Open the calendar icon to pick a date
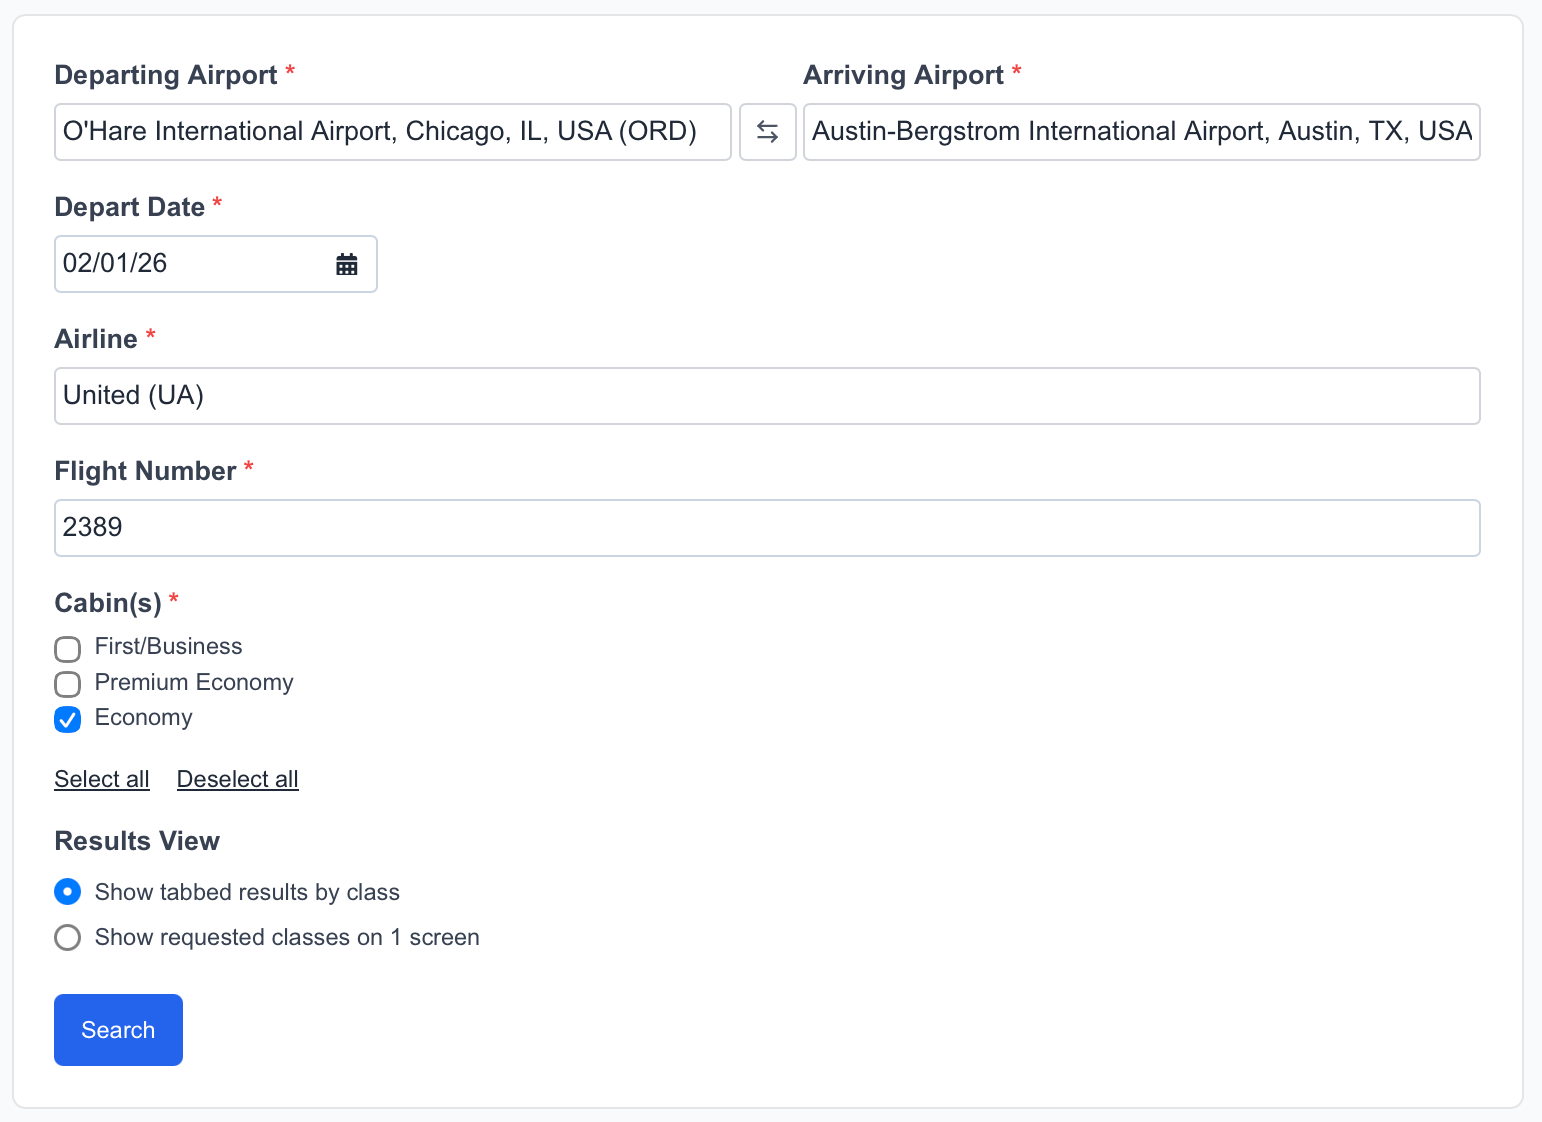Viewport: 1542px width, 1122px height. [x=347, y=263]
